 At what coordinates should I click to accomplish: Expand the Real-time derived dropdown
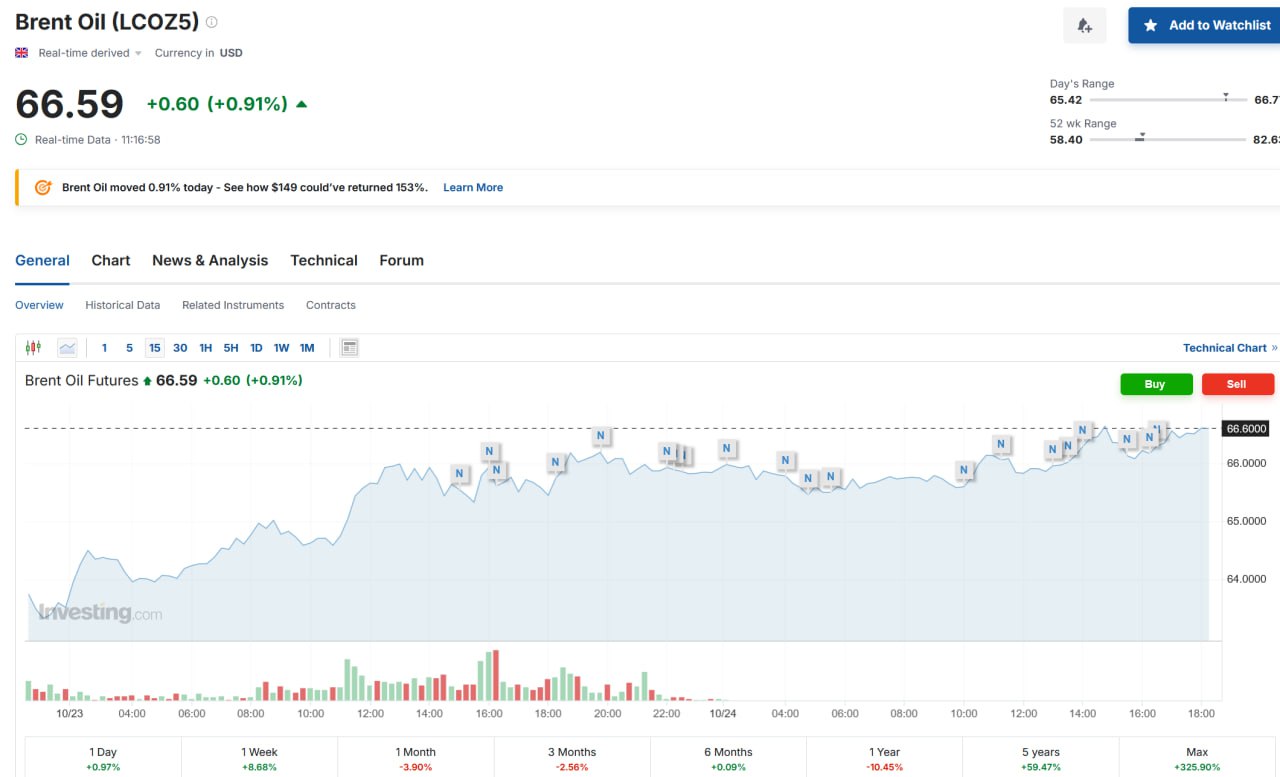coord(138,53)
